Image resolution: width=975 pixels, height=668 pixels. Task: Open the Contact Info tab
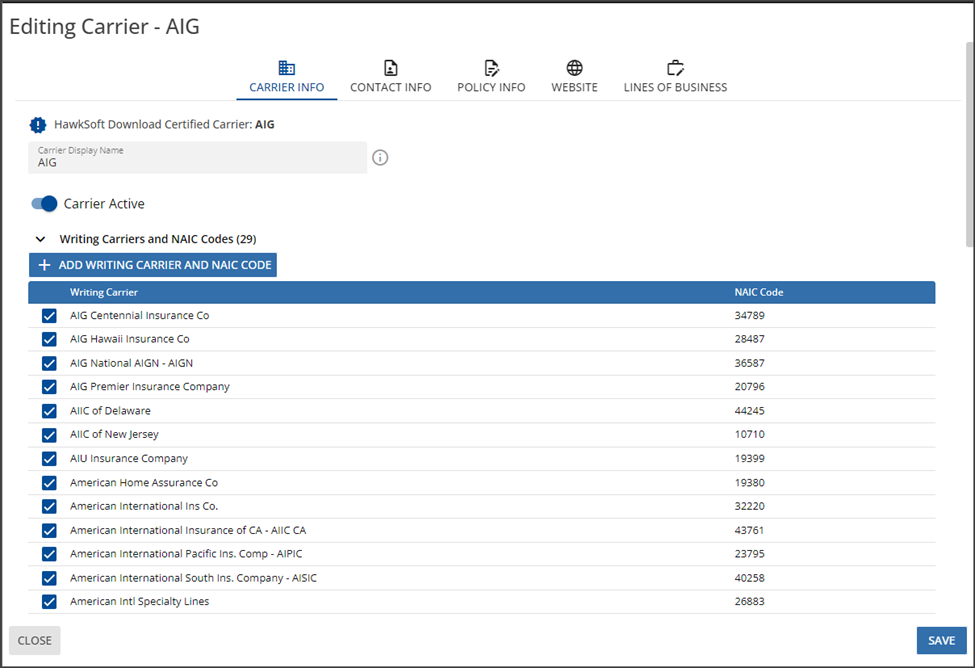(390, 78)
